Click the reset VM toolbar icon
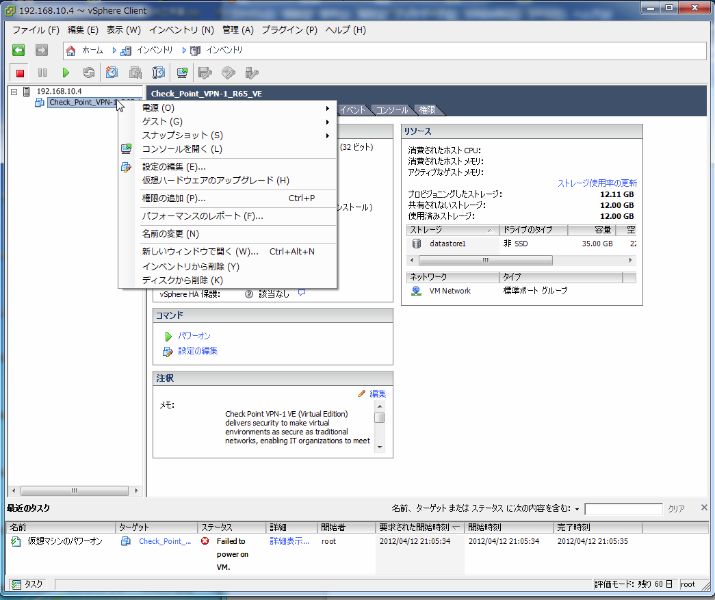Image resolution: width=715 pixels, height=600 pixels. [x=88, y=73]
